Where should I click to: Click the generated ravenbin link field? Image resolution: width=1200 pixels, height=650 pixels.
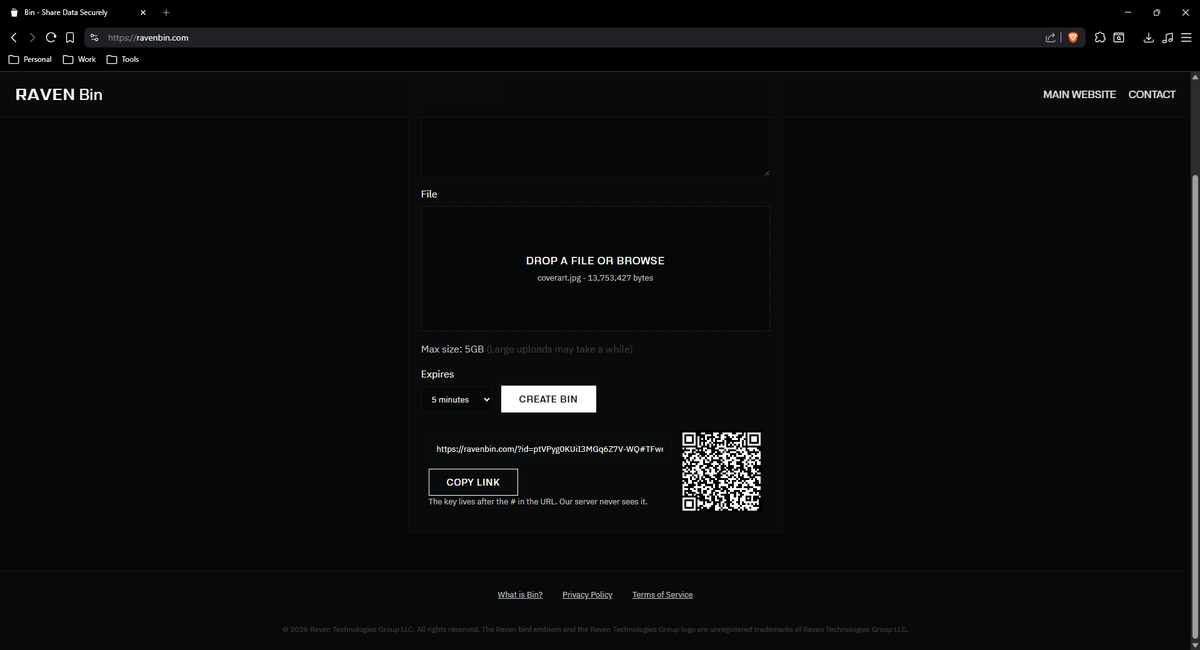pyautogui.click(x=550, y=450)
